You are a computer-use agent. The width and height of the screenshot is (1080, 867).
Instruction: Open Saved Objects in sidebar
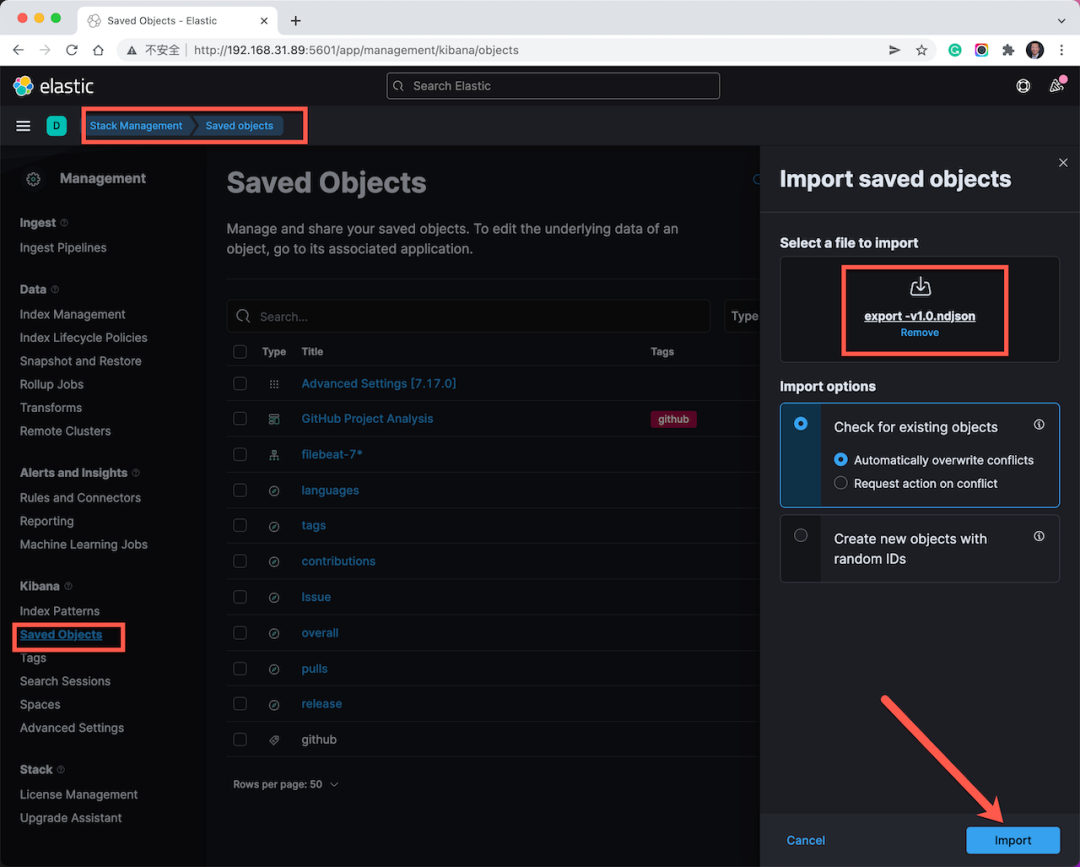61,635
